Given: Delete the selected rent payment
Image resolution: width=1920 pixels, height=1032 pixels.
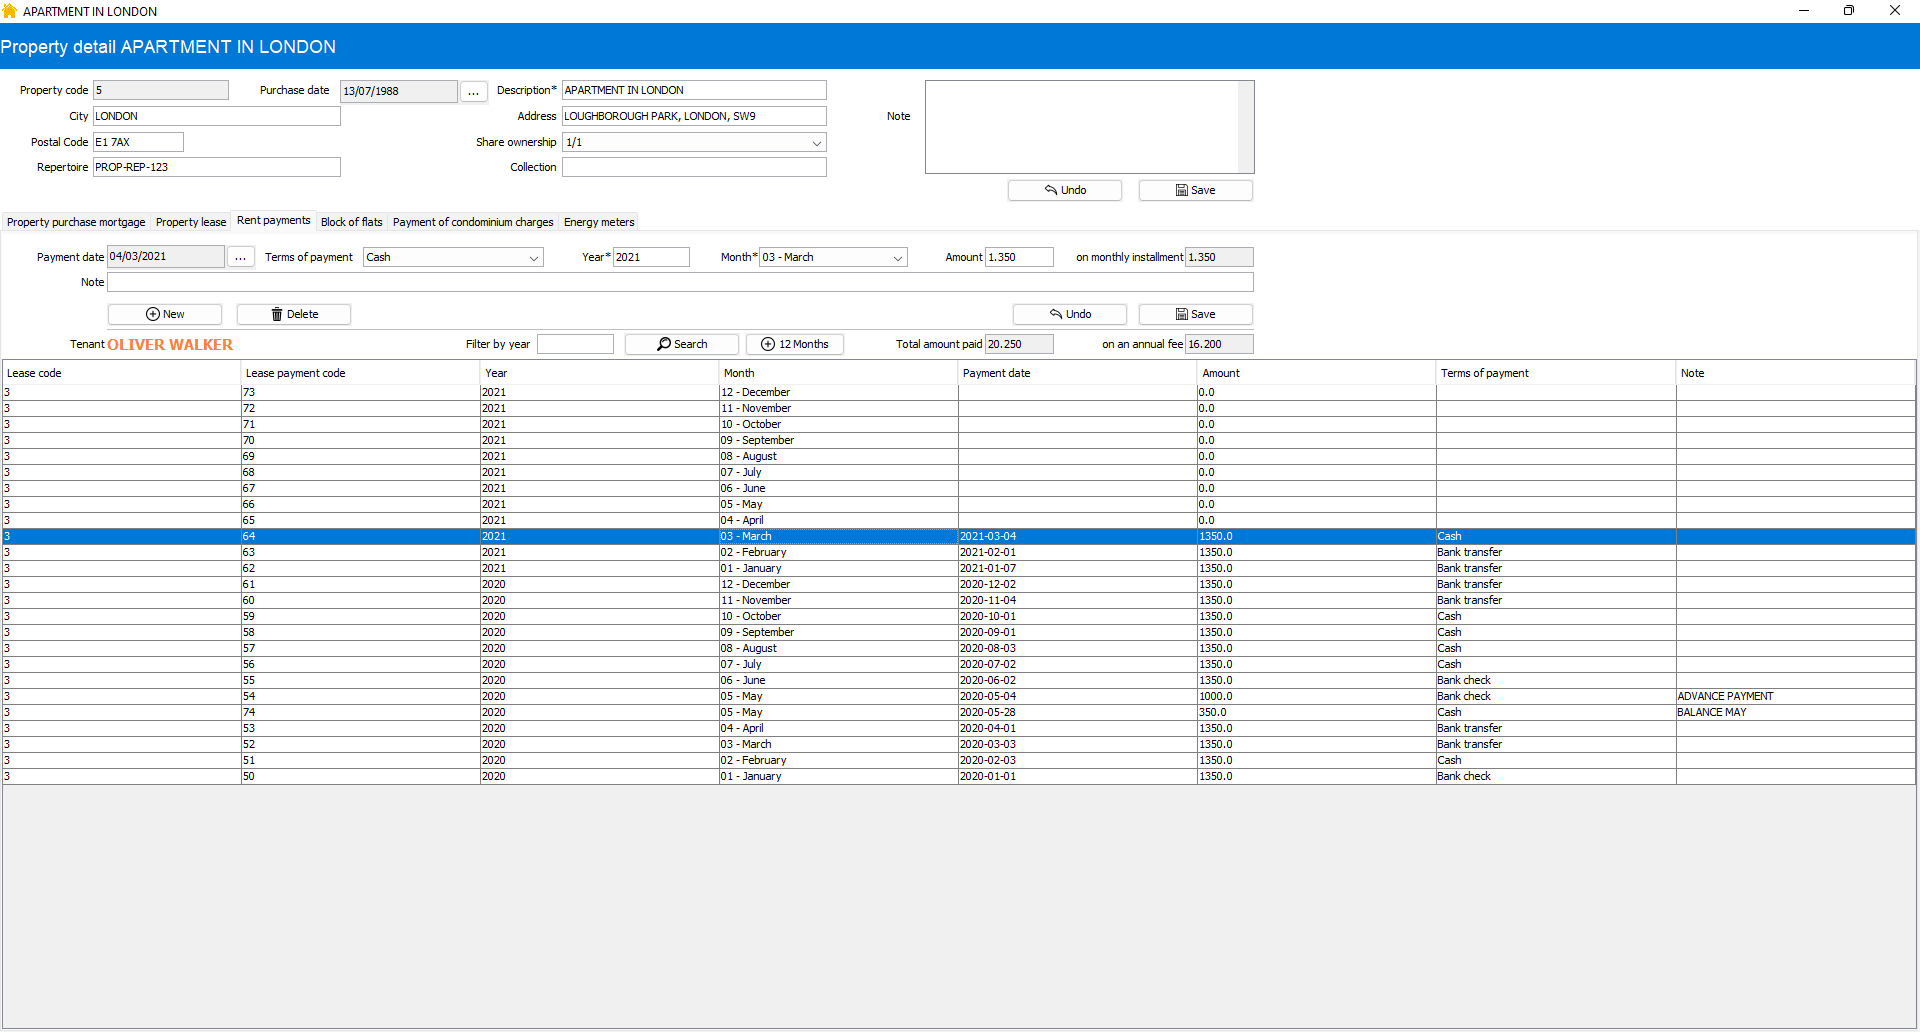Looking at the screenshot, I should tap(294, 314).
